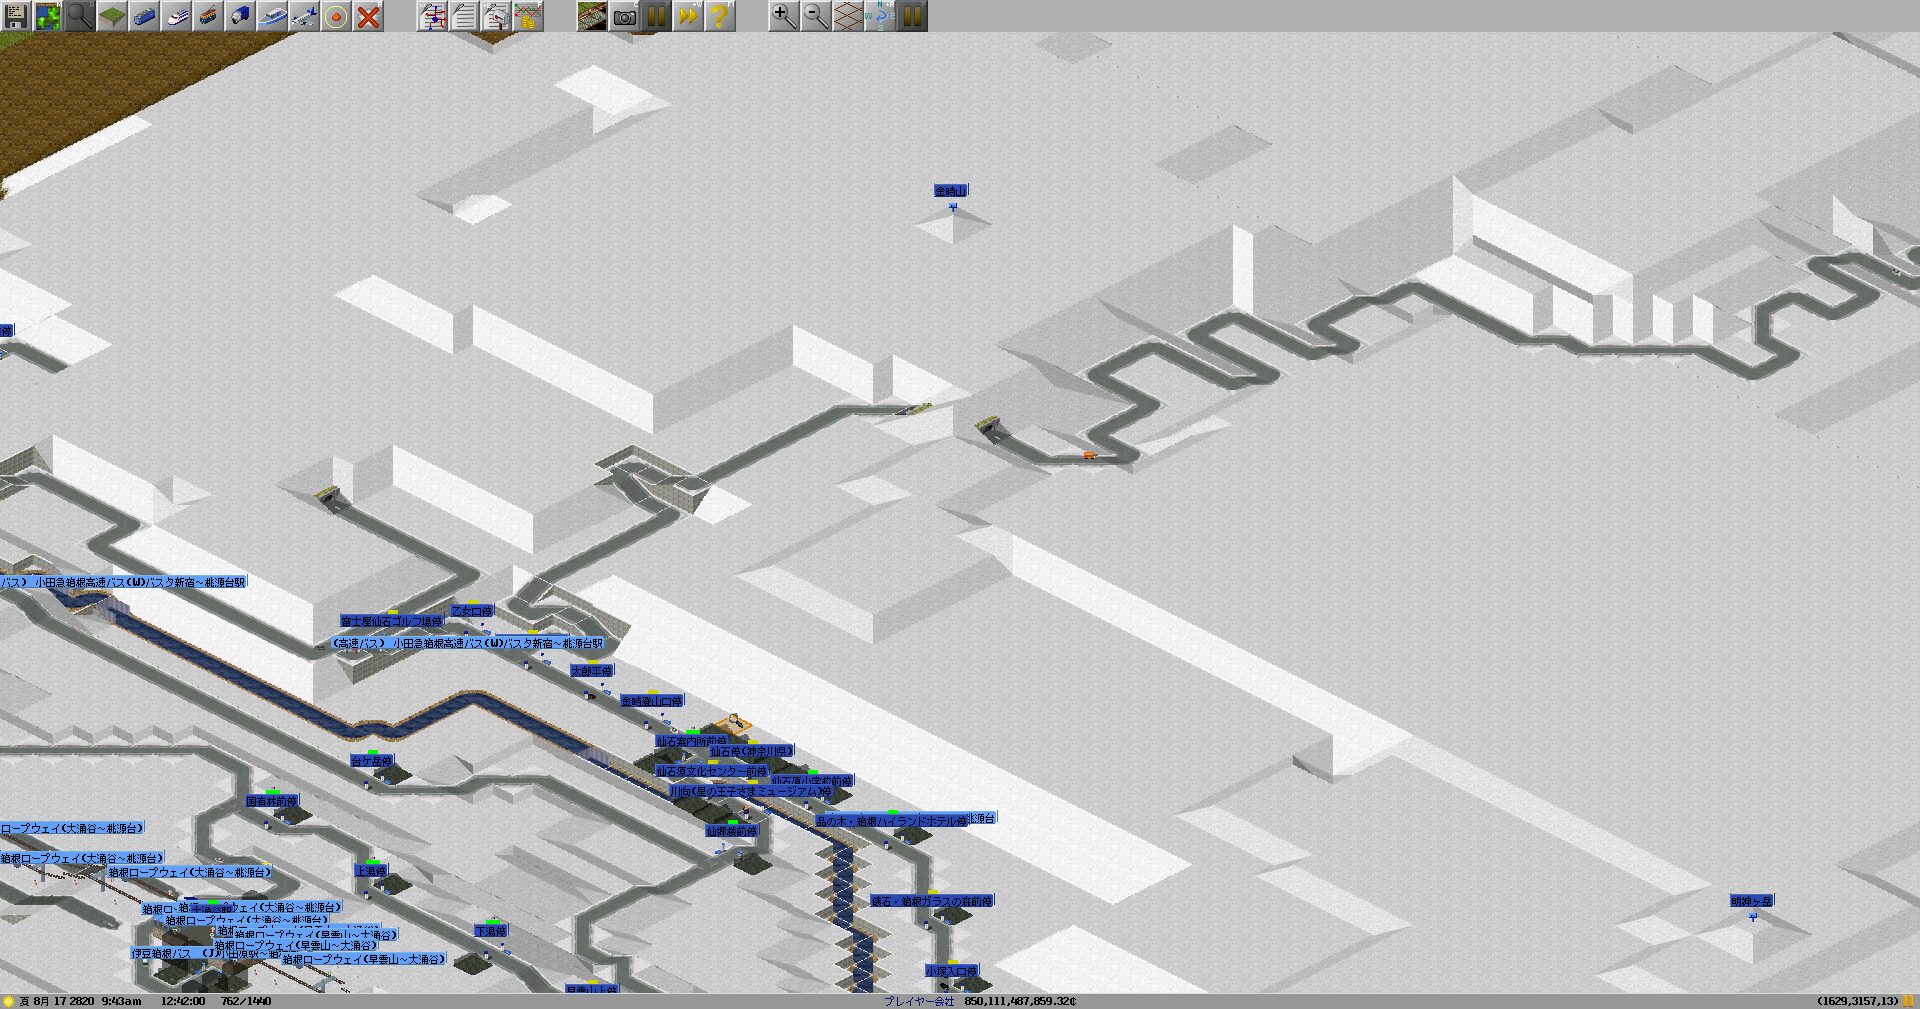Zoom out with the minus magnifier
Image resolution: width=1920 pixels, height=1009 pixels.
(816, 16)
